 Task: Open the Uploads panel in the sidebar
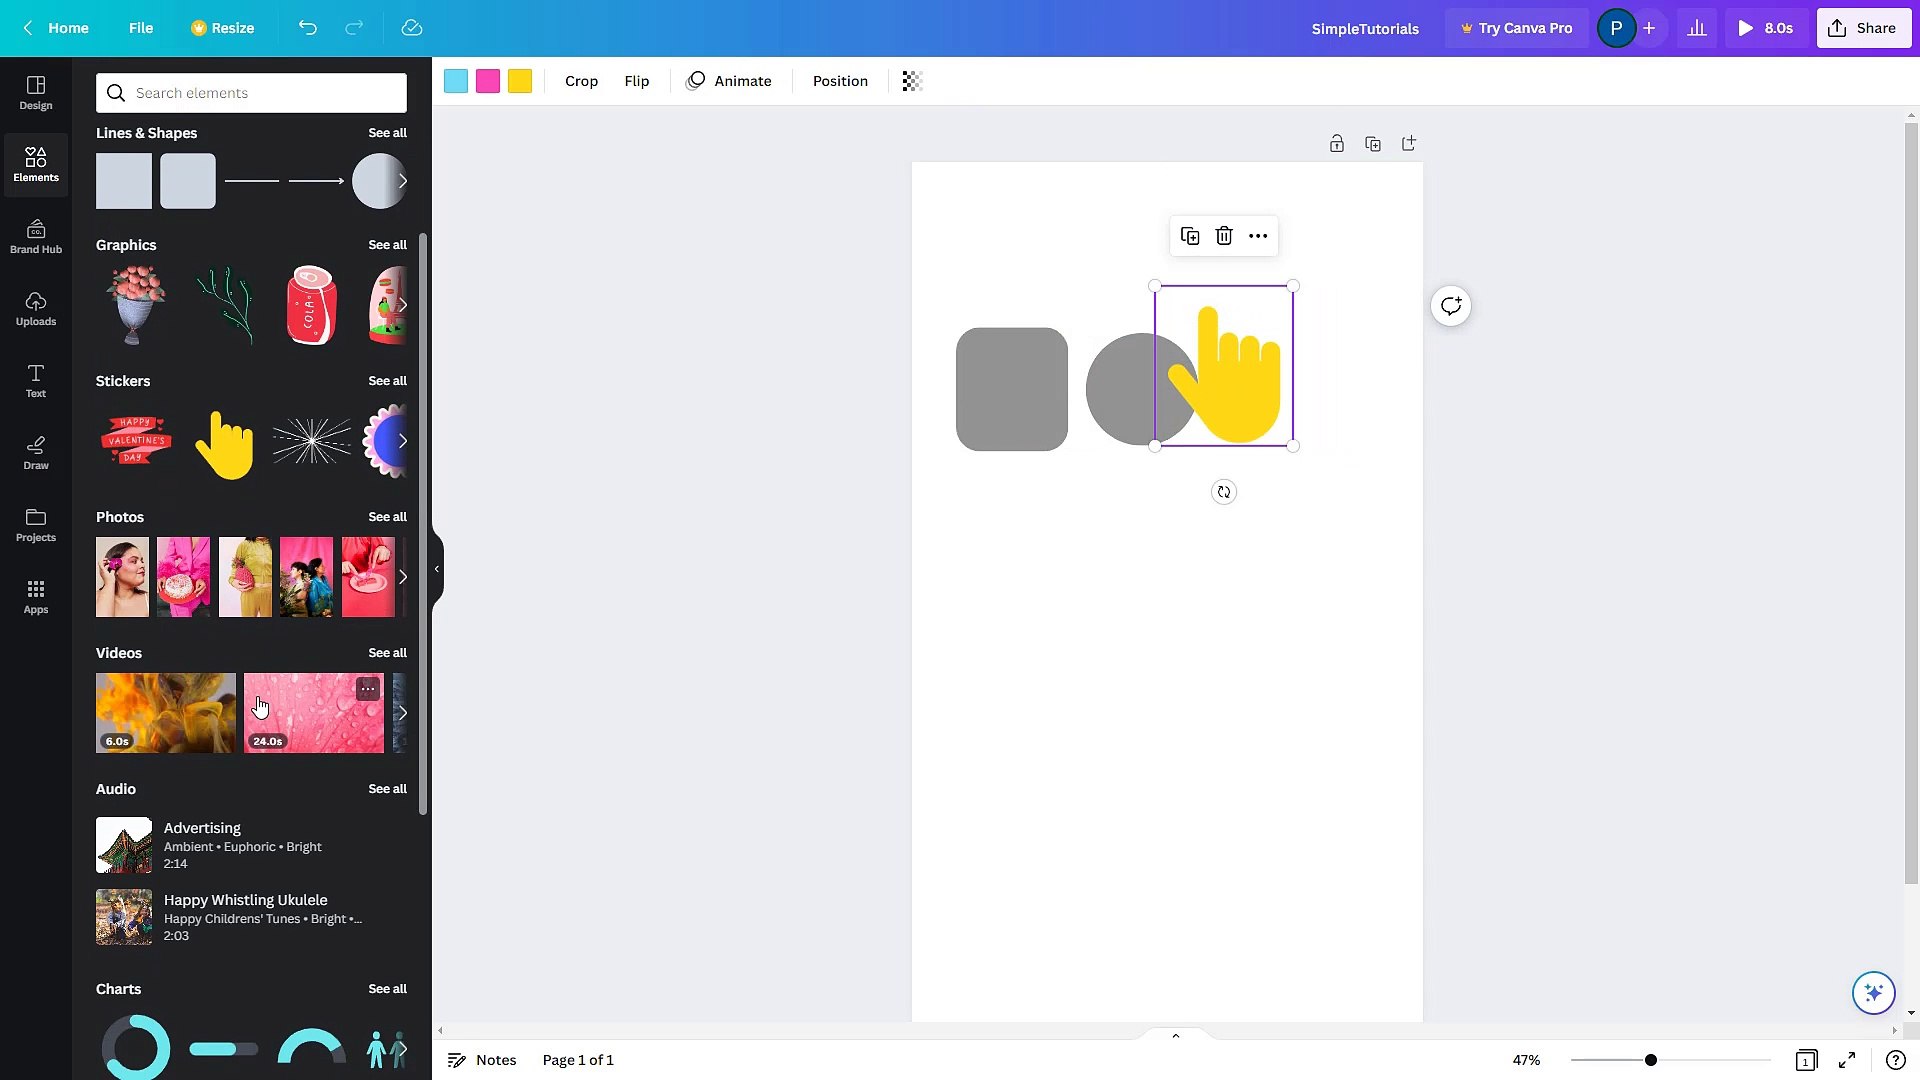35,308
